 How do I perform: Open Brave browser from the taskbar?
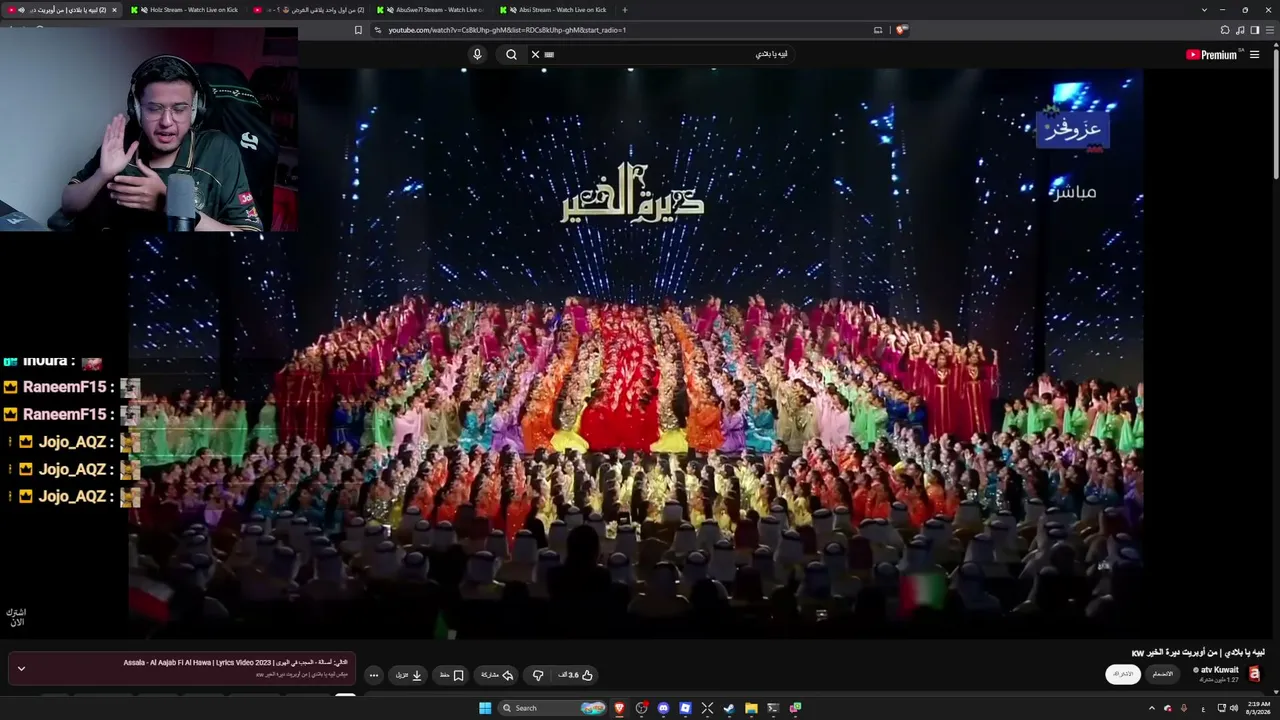pos(619,708)
